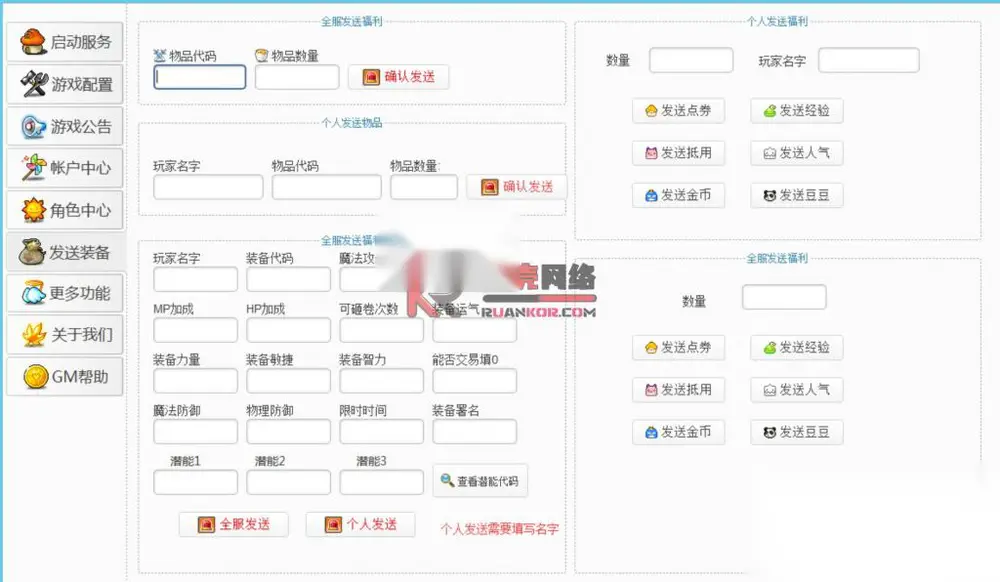Click the 全服发送 equipment button
Image resolution: width=1000 pixels, height=582 pixels.
point(233,525)
